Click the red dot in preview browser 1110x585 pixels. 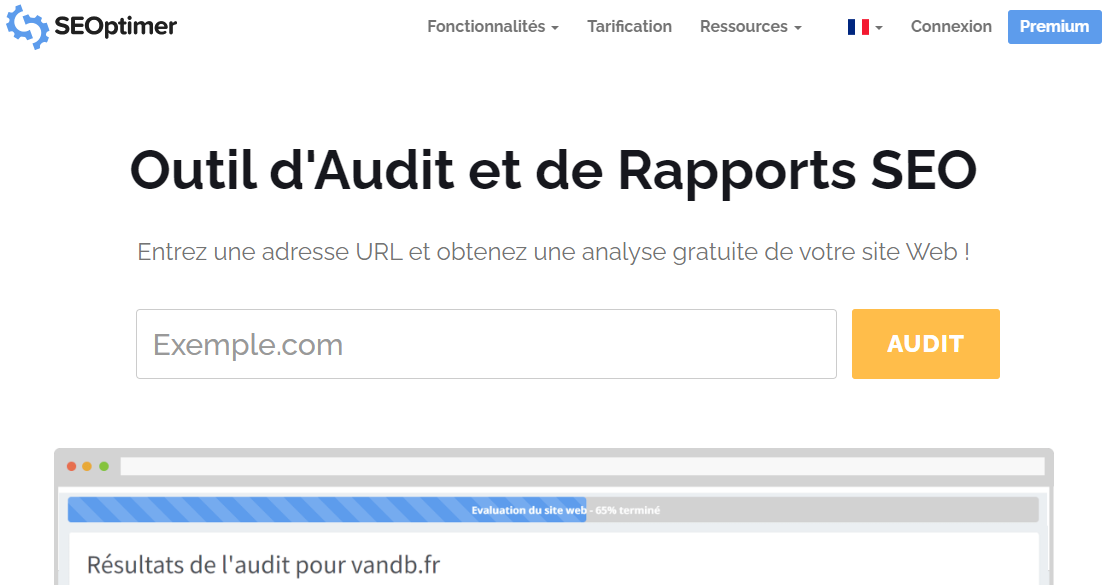pyautogui.click(x=71, y=466)
